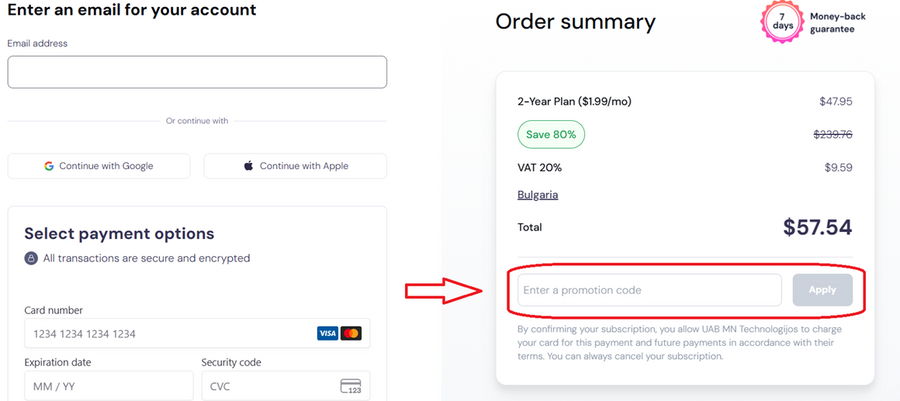Click the Mastercard icon
The height and width of the screenshot is (401, 900).
[x=350, y=333]
